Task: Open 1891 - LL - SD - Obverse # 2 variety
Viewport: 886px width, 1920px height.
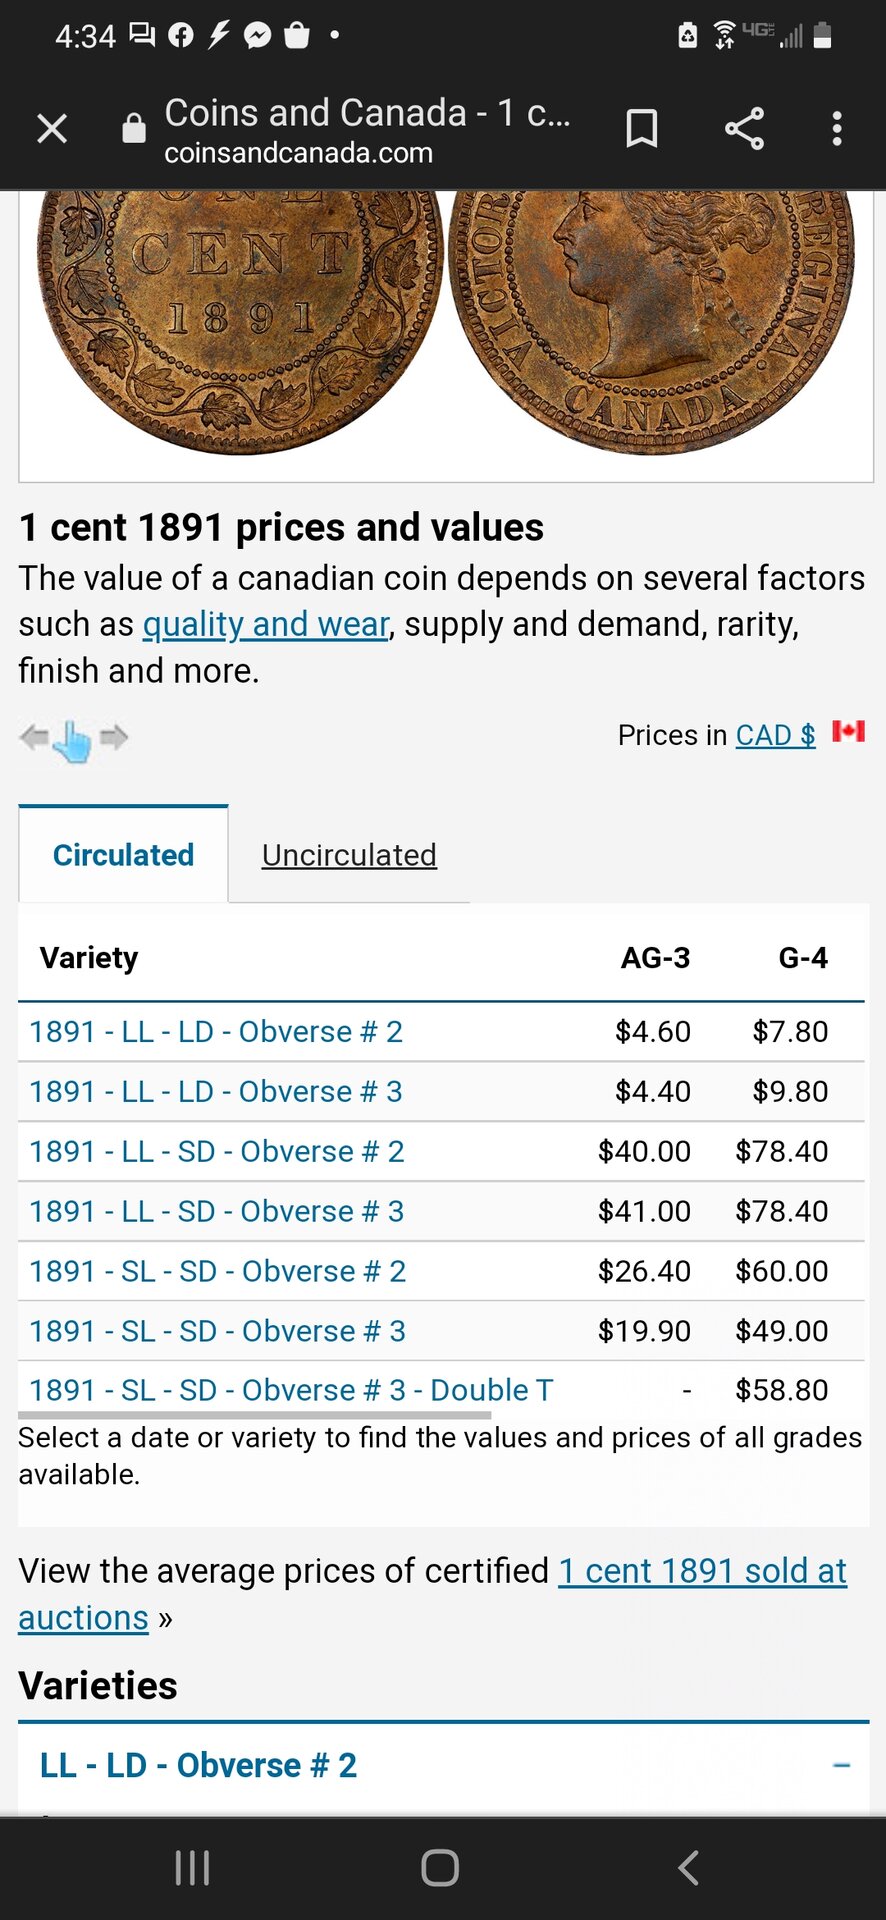Action: coord(217,1151)
